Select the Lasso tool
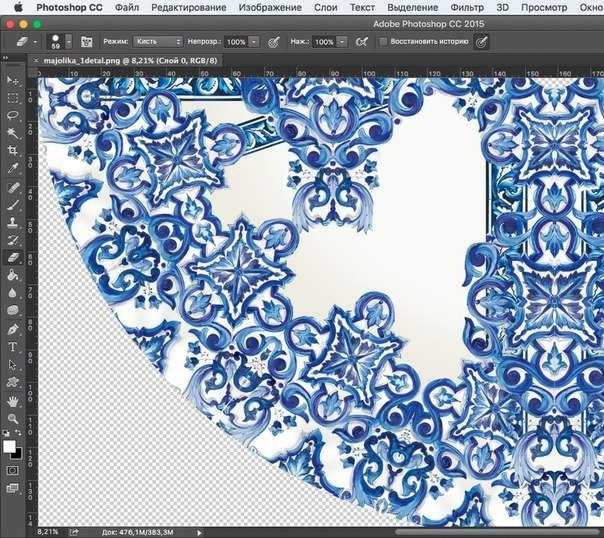The image size is (604, 538). (12, 115)
